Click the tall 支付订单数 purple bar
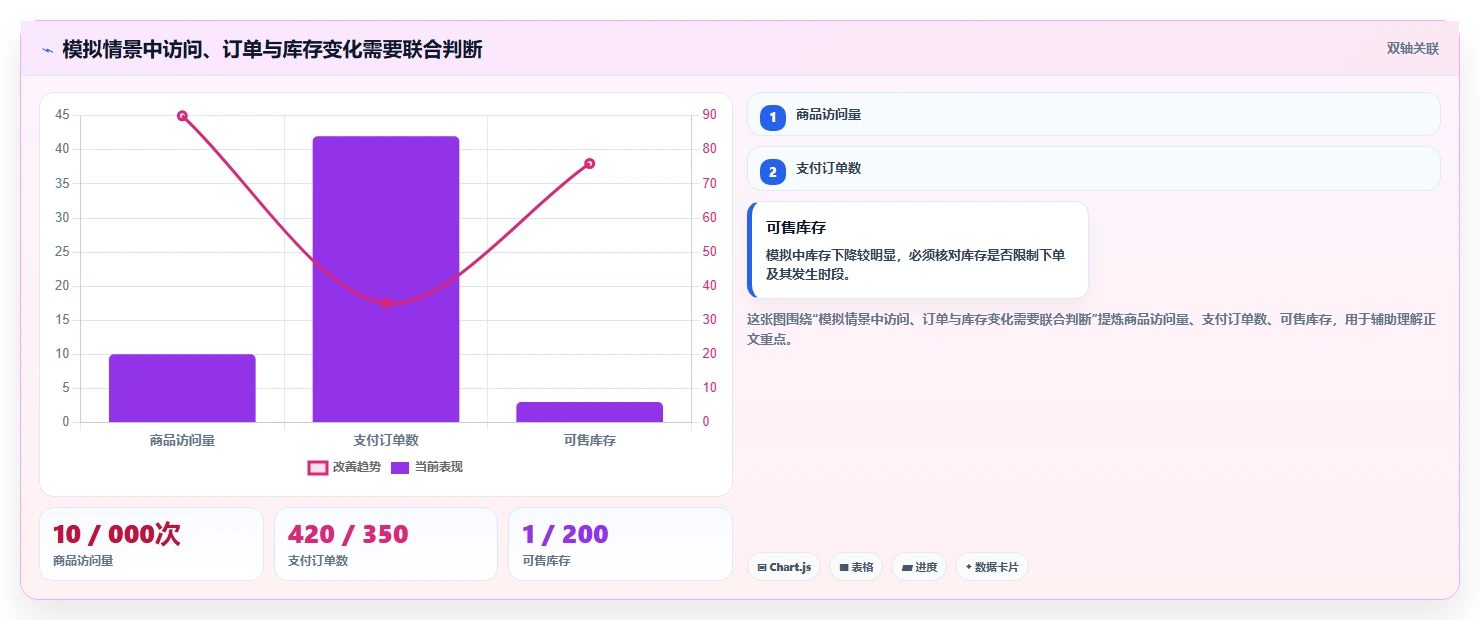This screenshot has height=620, width=1480. pos(386,279)
